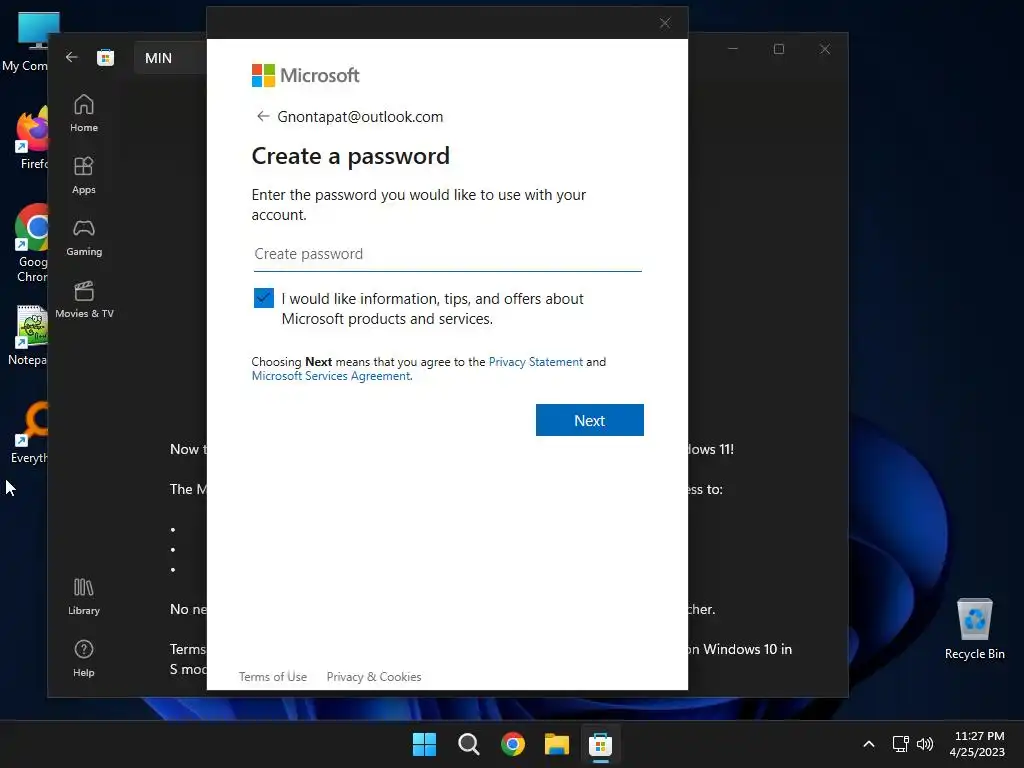
Task: Open the Terms of Use link
Action: [272, 677]
